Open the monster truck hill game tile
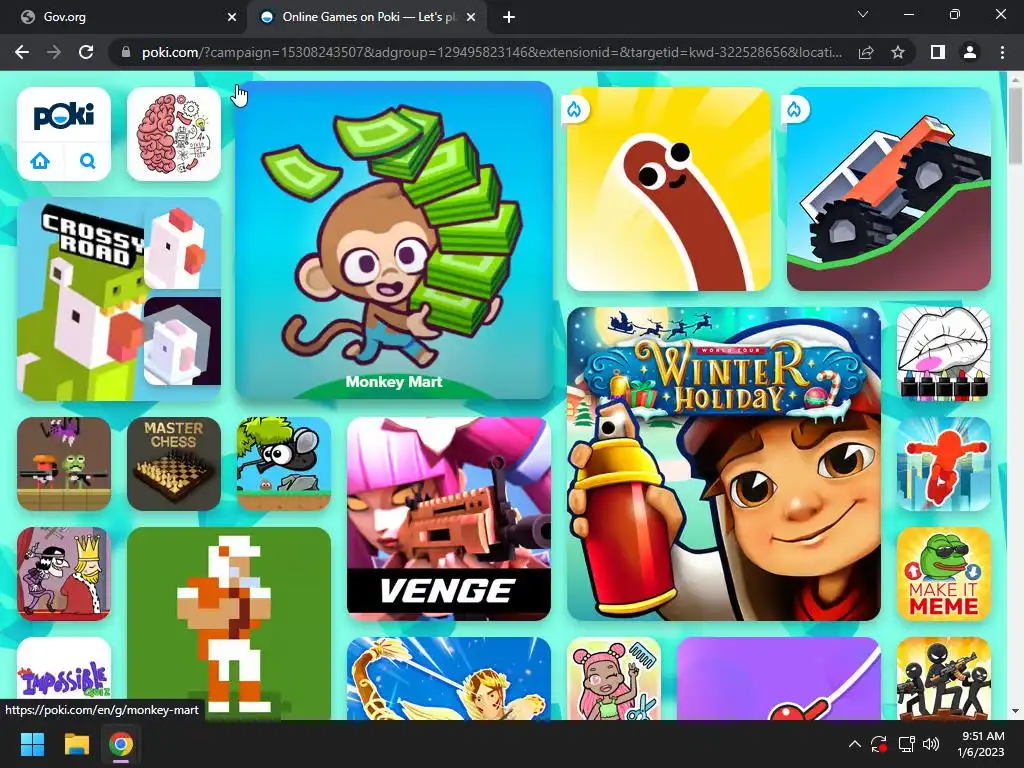Screen dimensions: 1024x768 (x=888, y=189)
